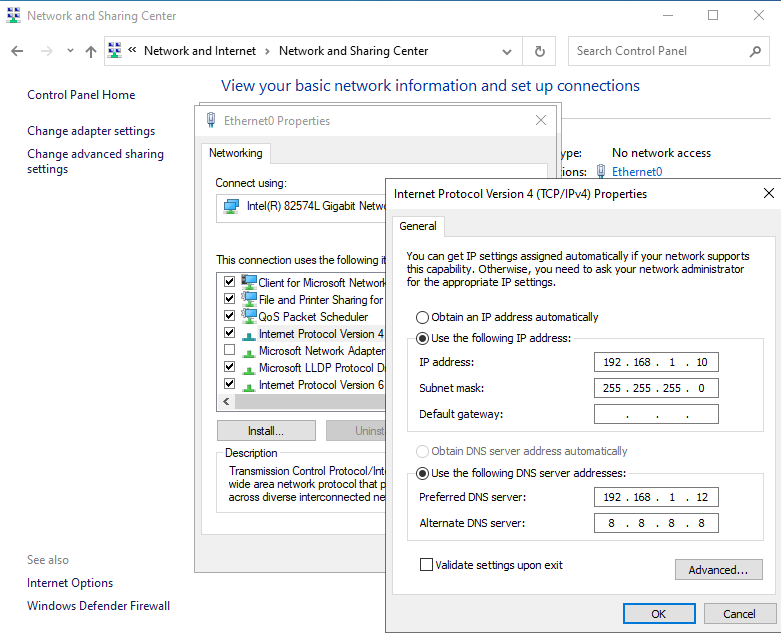Click the Control Panel address bar icon
The height and width of the screenshot is (633, 781).
tap(115, 50)
